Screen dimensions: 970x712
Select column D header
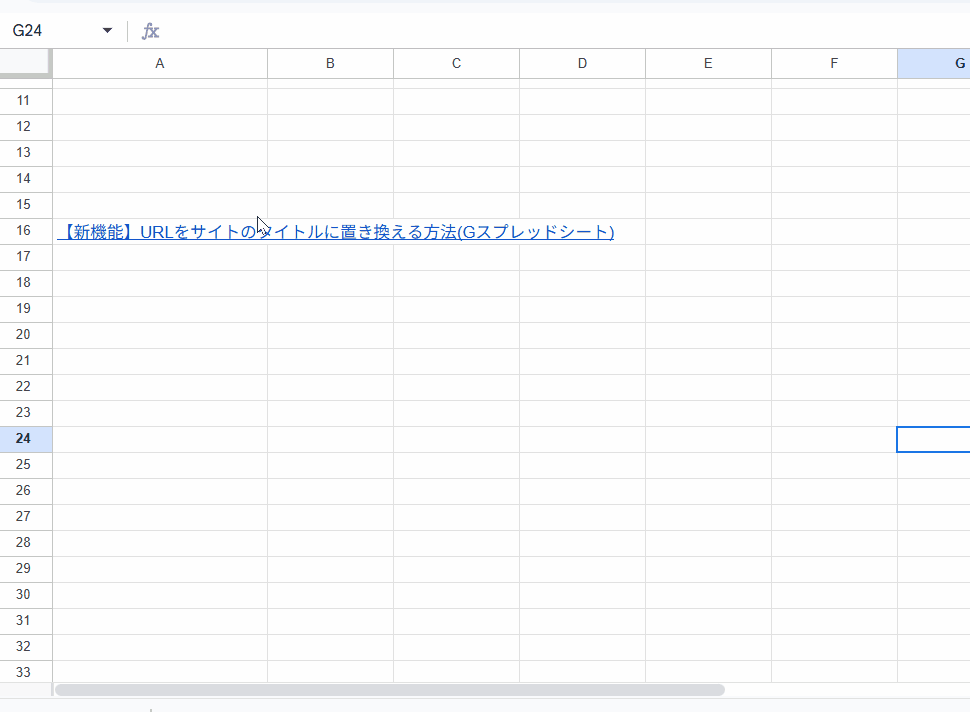pos(582,63)
